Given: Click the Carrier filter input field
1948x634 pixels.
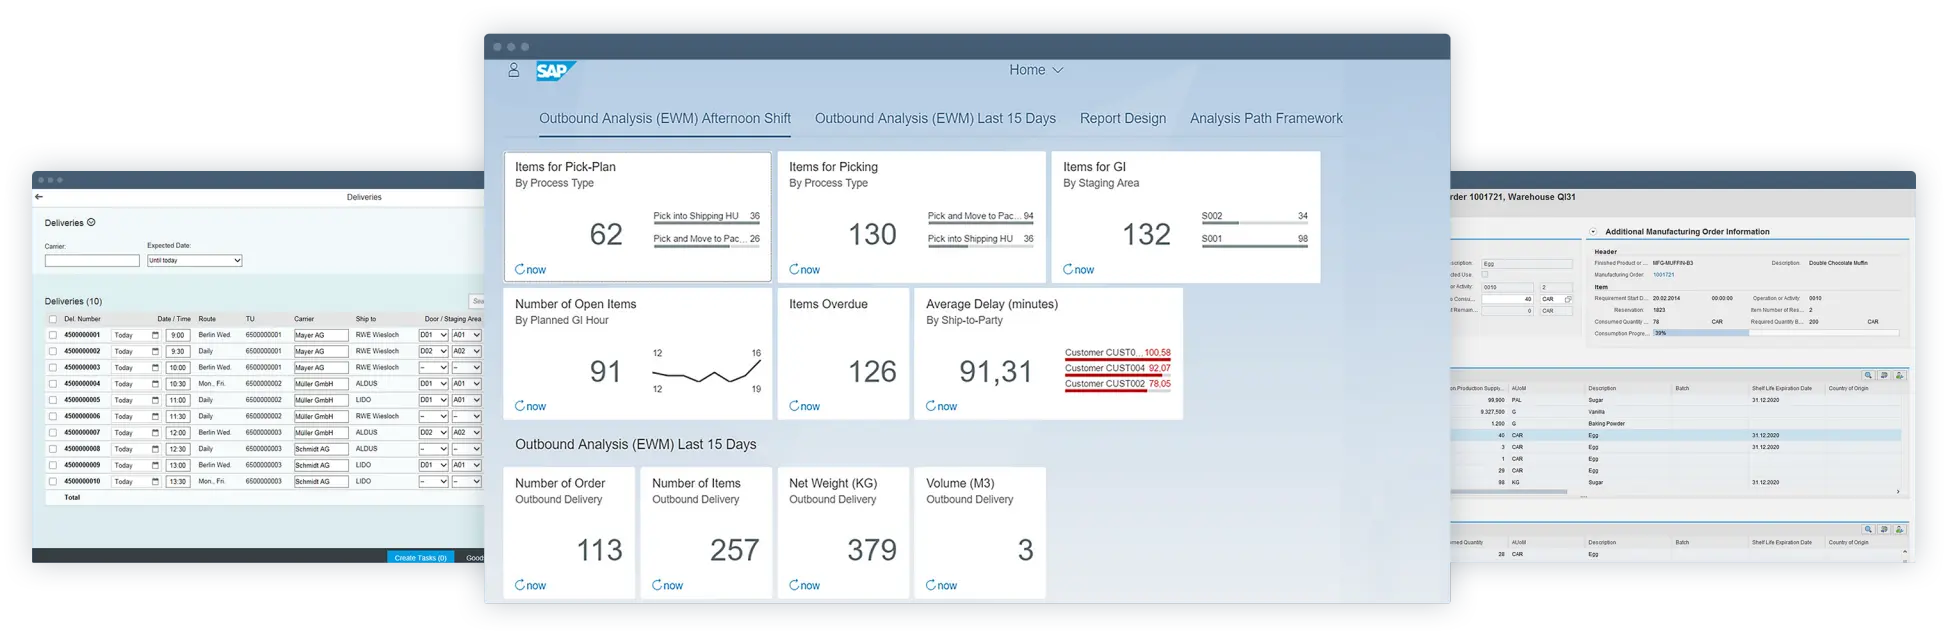Looking at the screenshot, I should coord(92,261).
